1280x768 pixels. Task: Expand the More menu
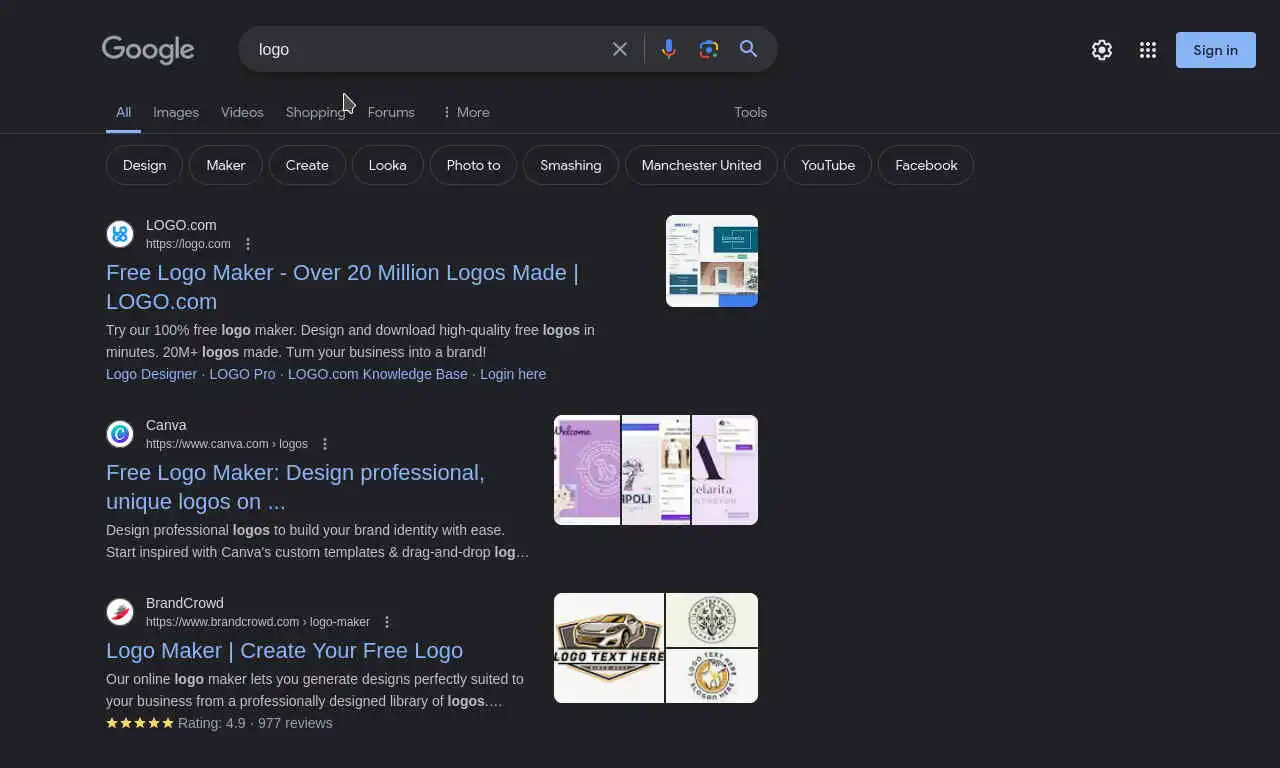466,112
